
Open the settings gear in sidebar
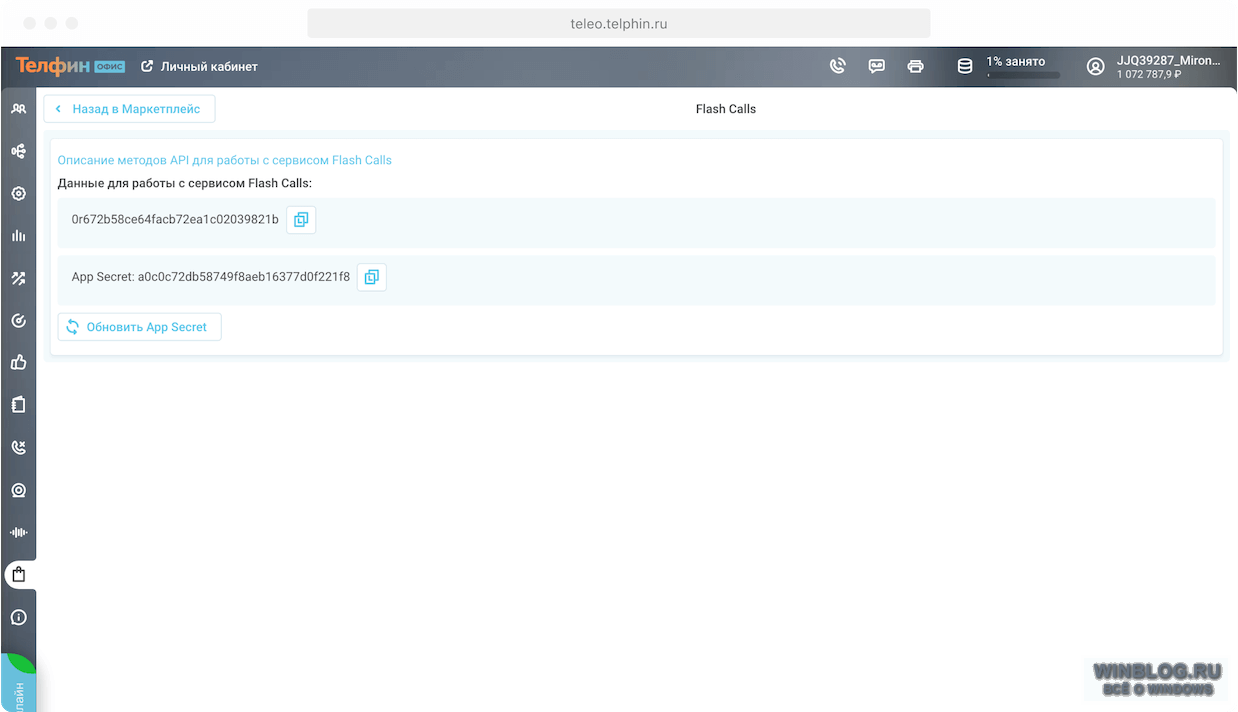(x=18, y=194)
